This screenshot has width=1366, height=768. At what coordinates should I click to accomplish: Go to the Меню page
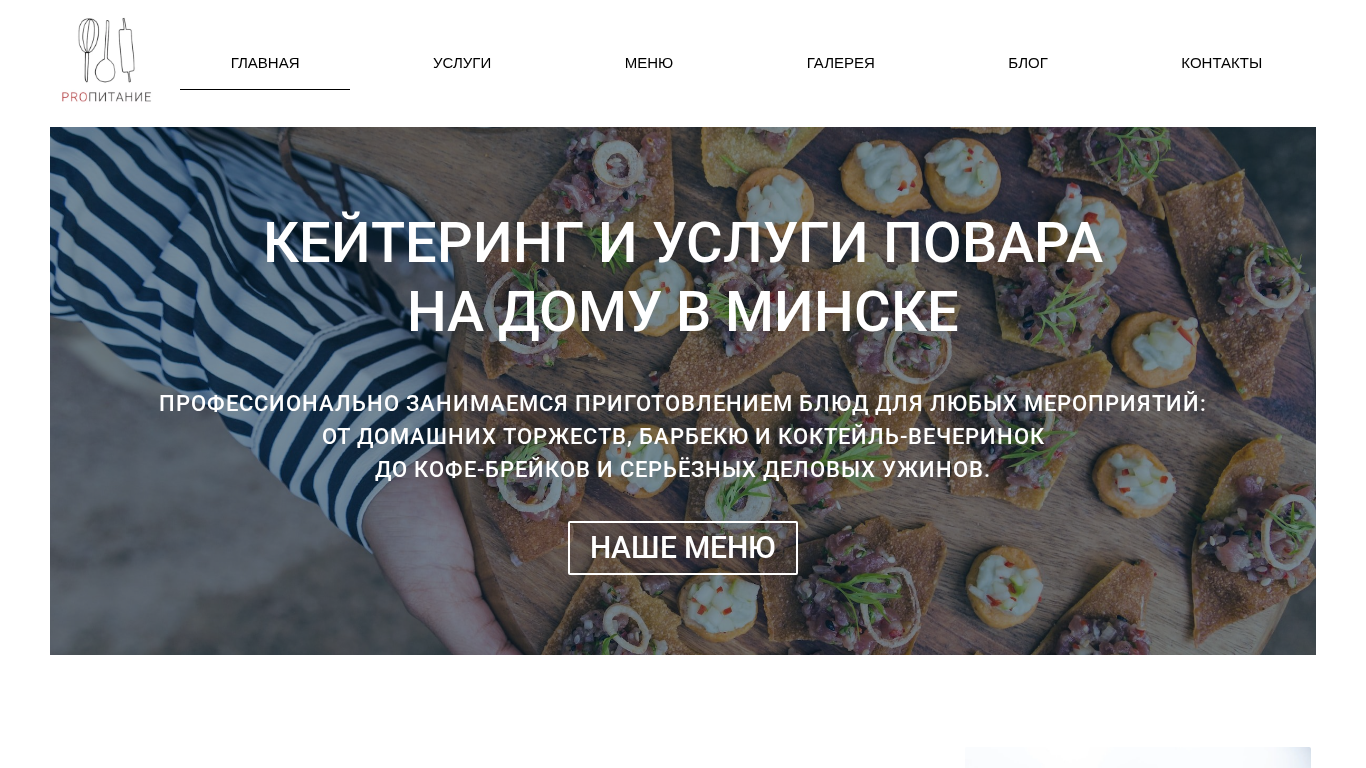point(649,63)
